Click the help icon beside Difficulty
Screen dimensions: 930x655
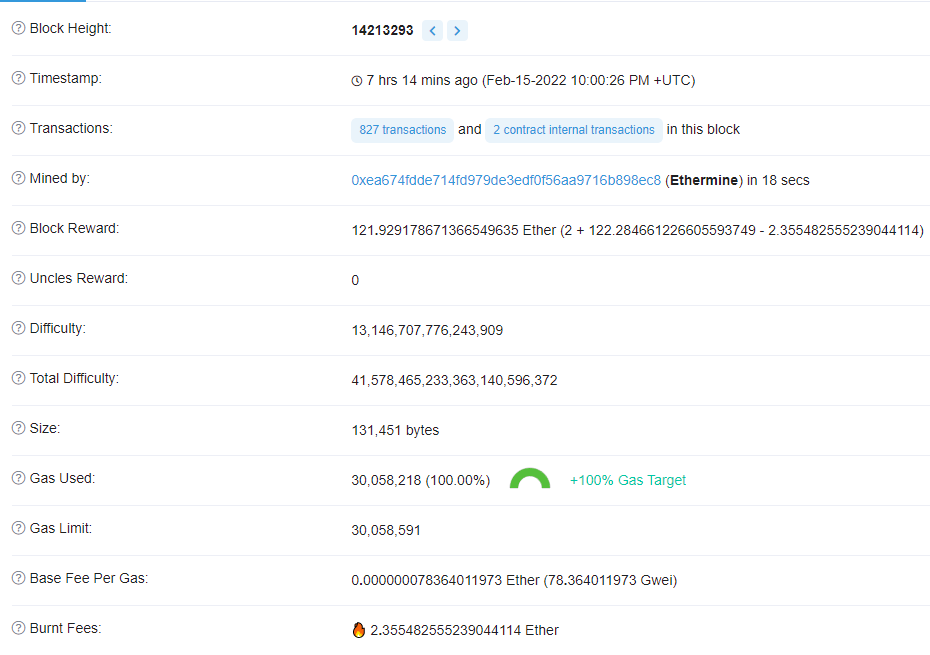[18, 328]
